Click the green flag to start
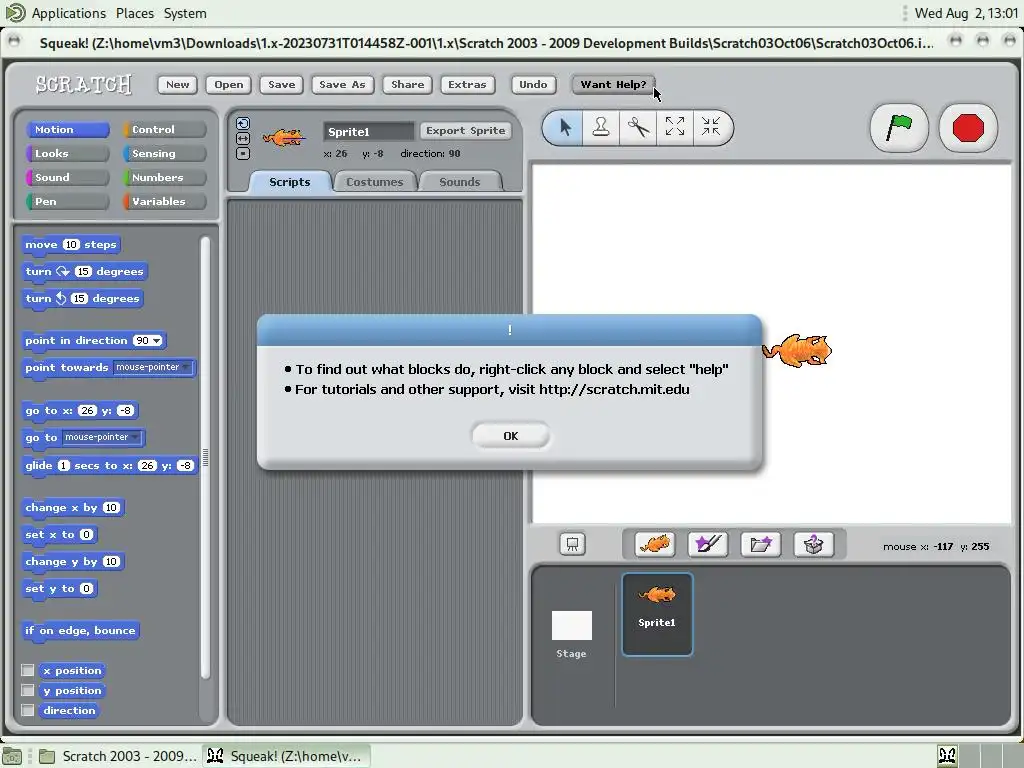 (x=899, y=127)
